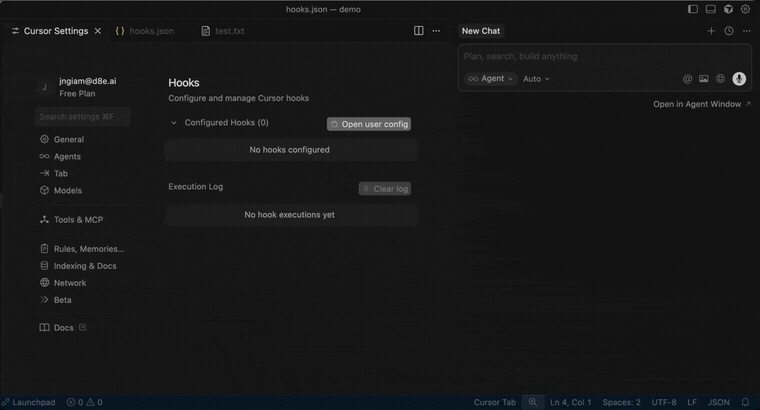Click the account avatar J

pyautogui.click(x=45, y=87)
